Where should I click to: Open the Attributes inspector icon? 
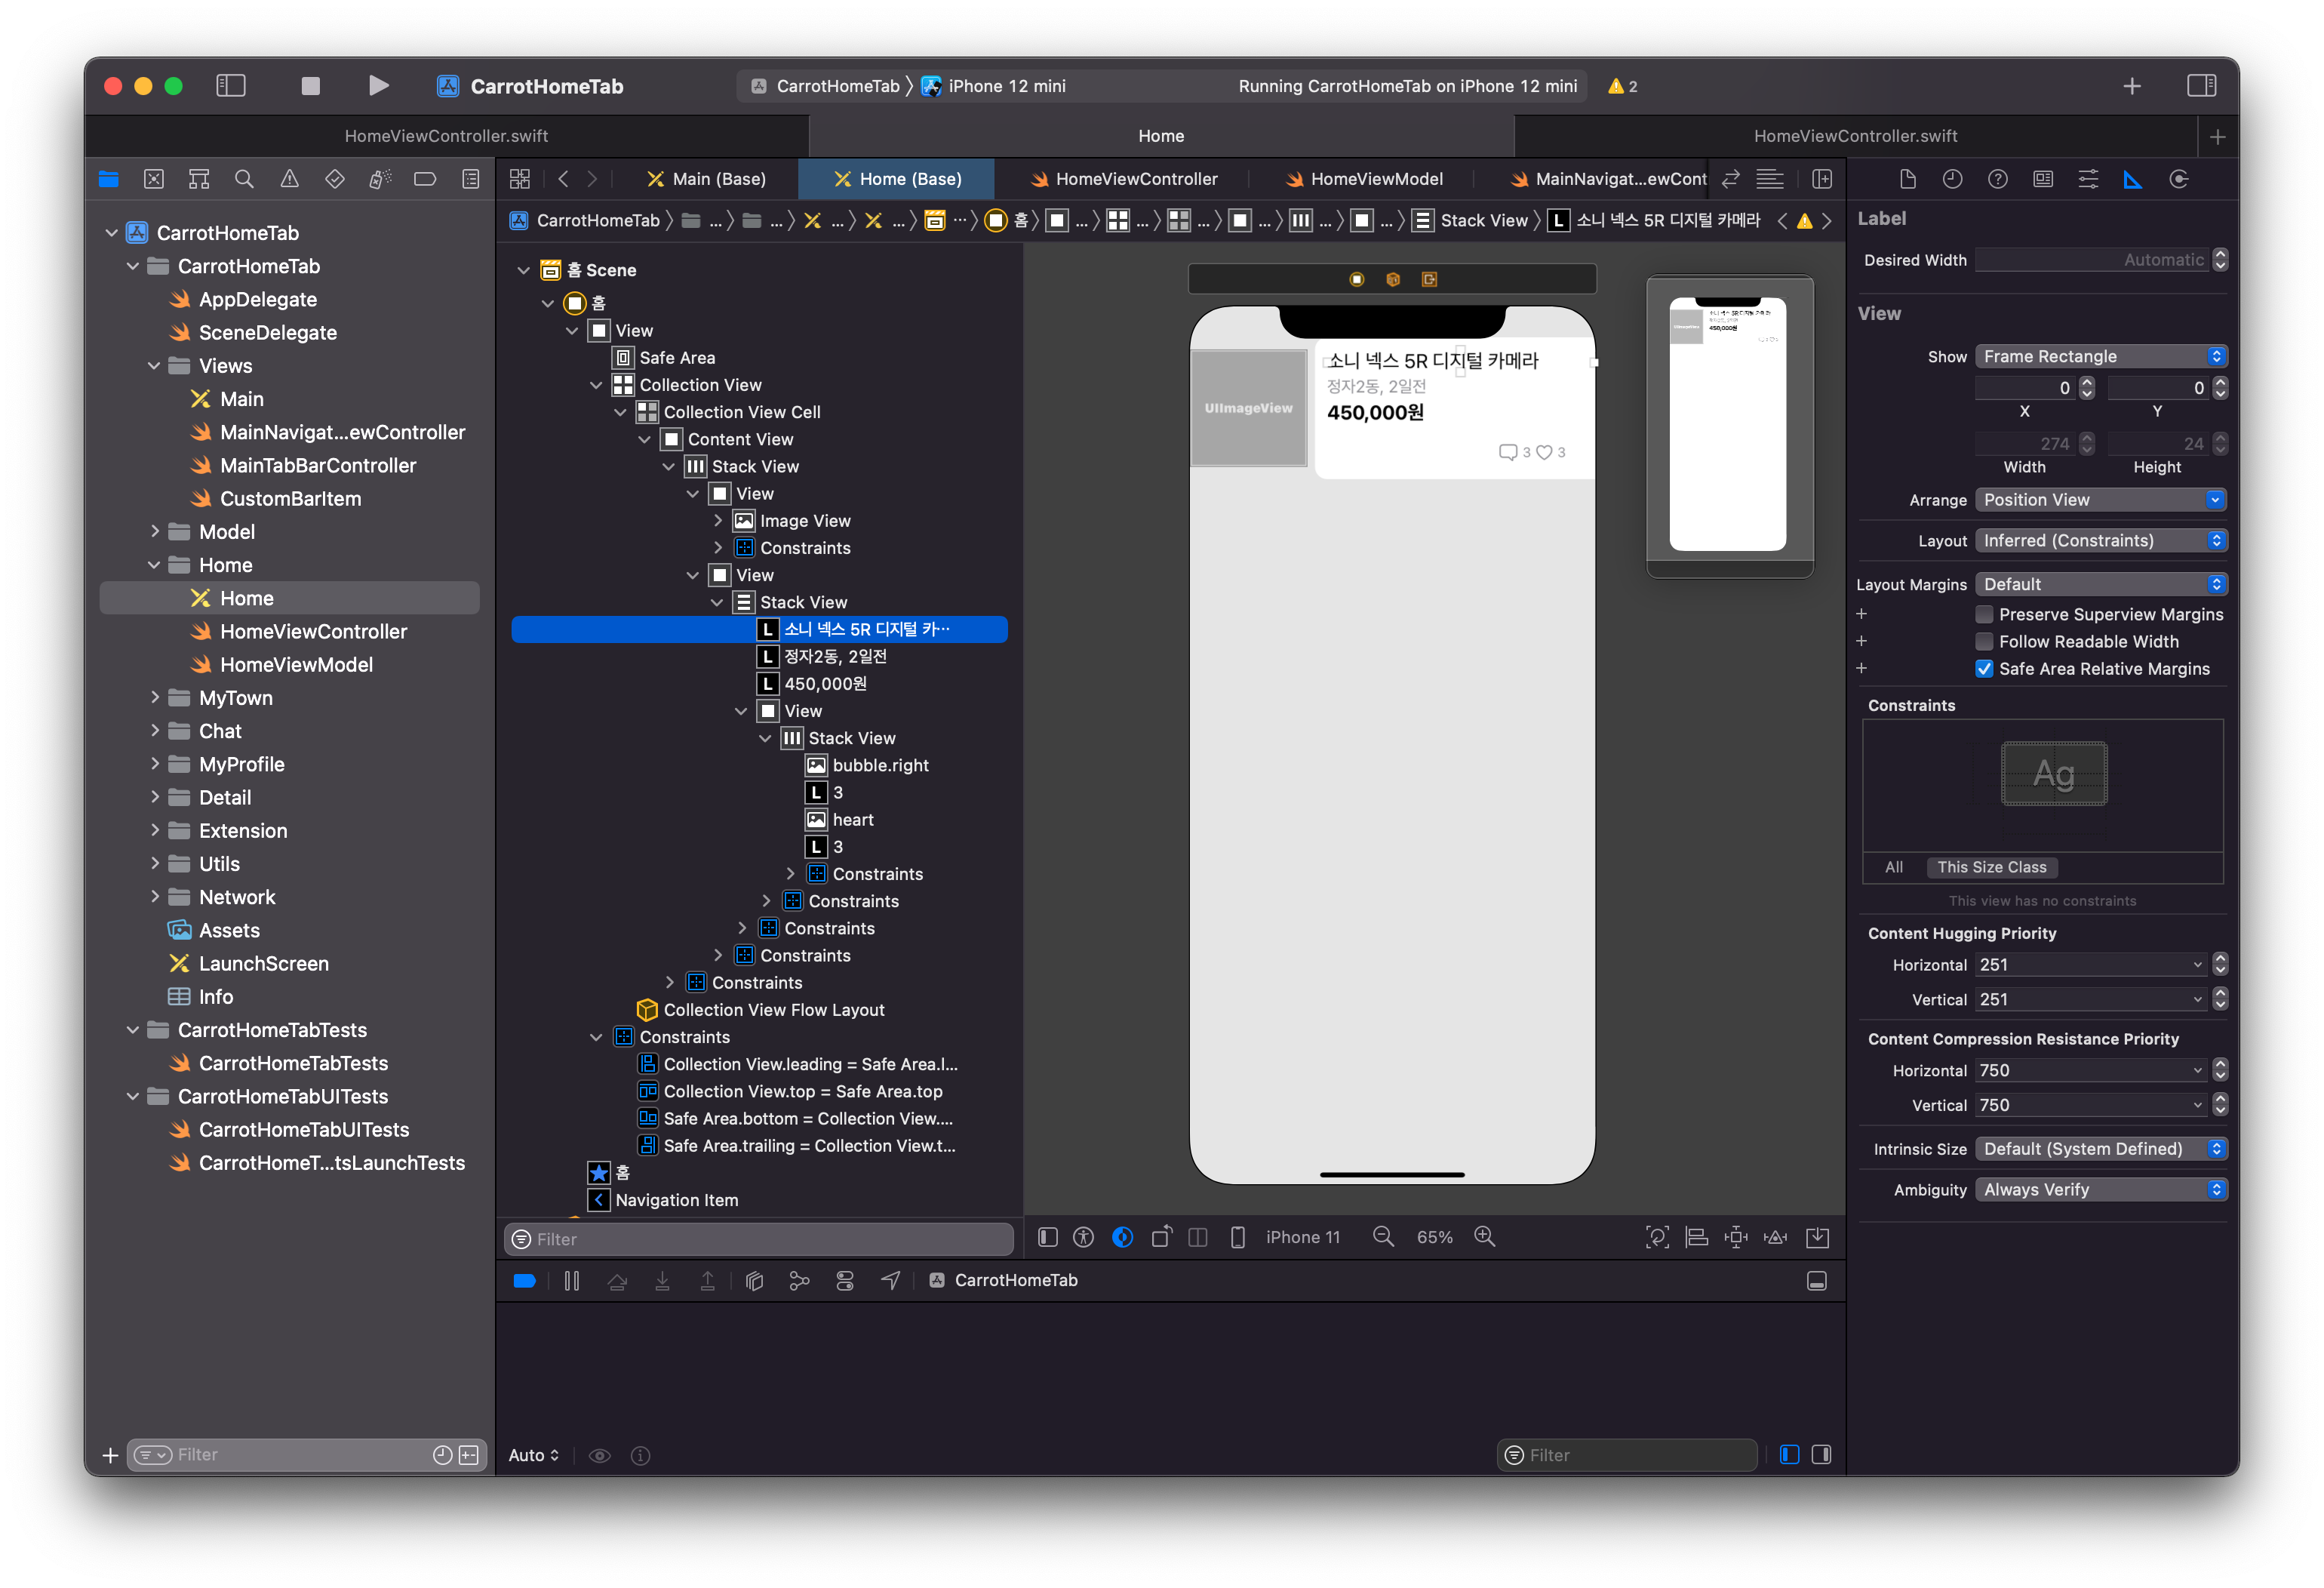click(2088, 179)
